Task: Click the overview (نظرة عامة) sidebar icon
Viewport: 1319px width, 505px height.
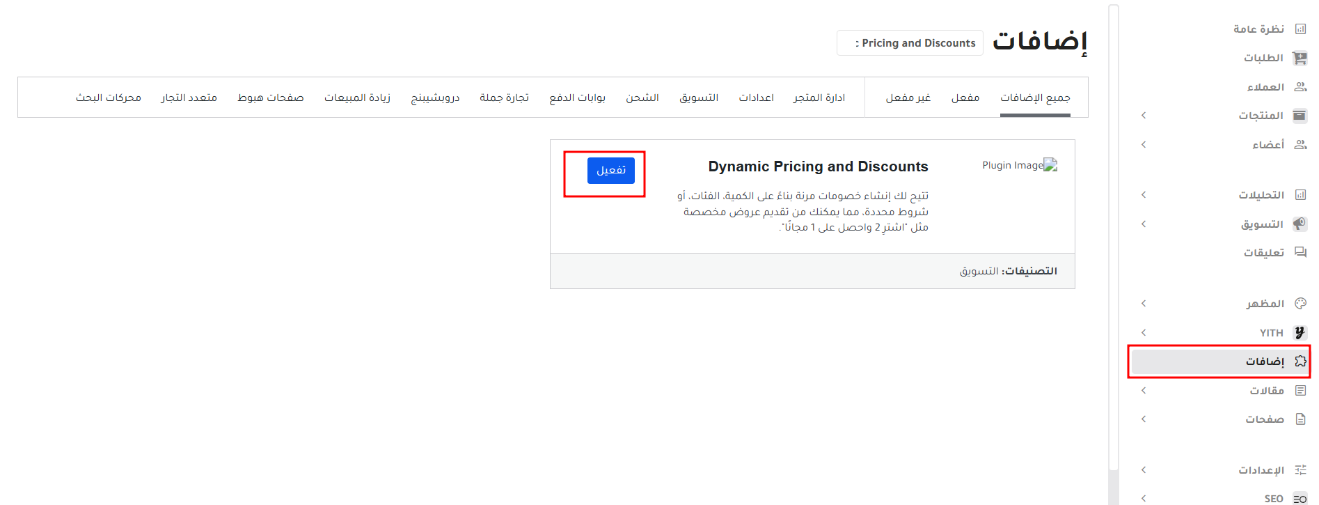Action: [1301, 30]
